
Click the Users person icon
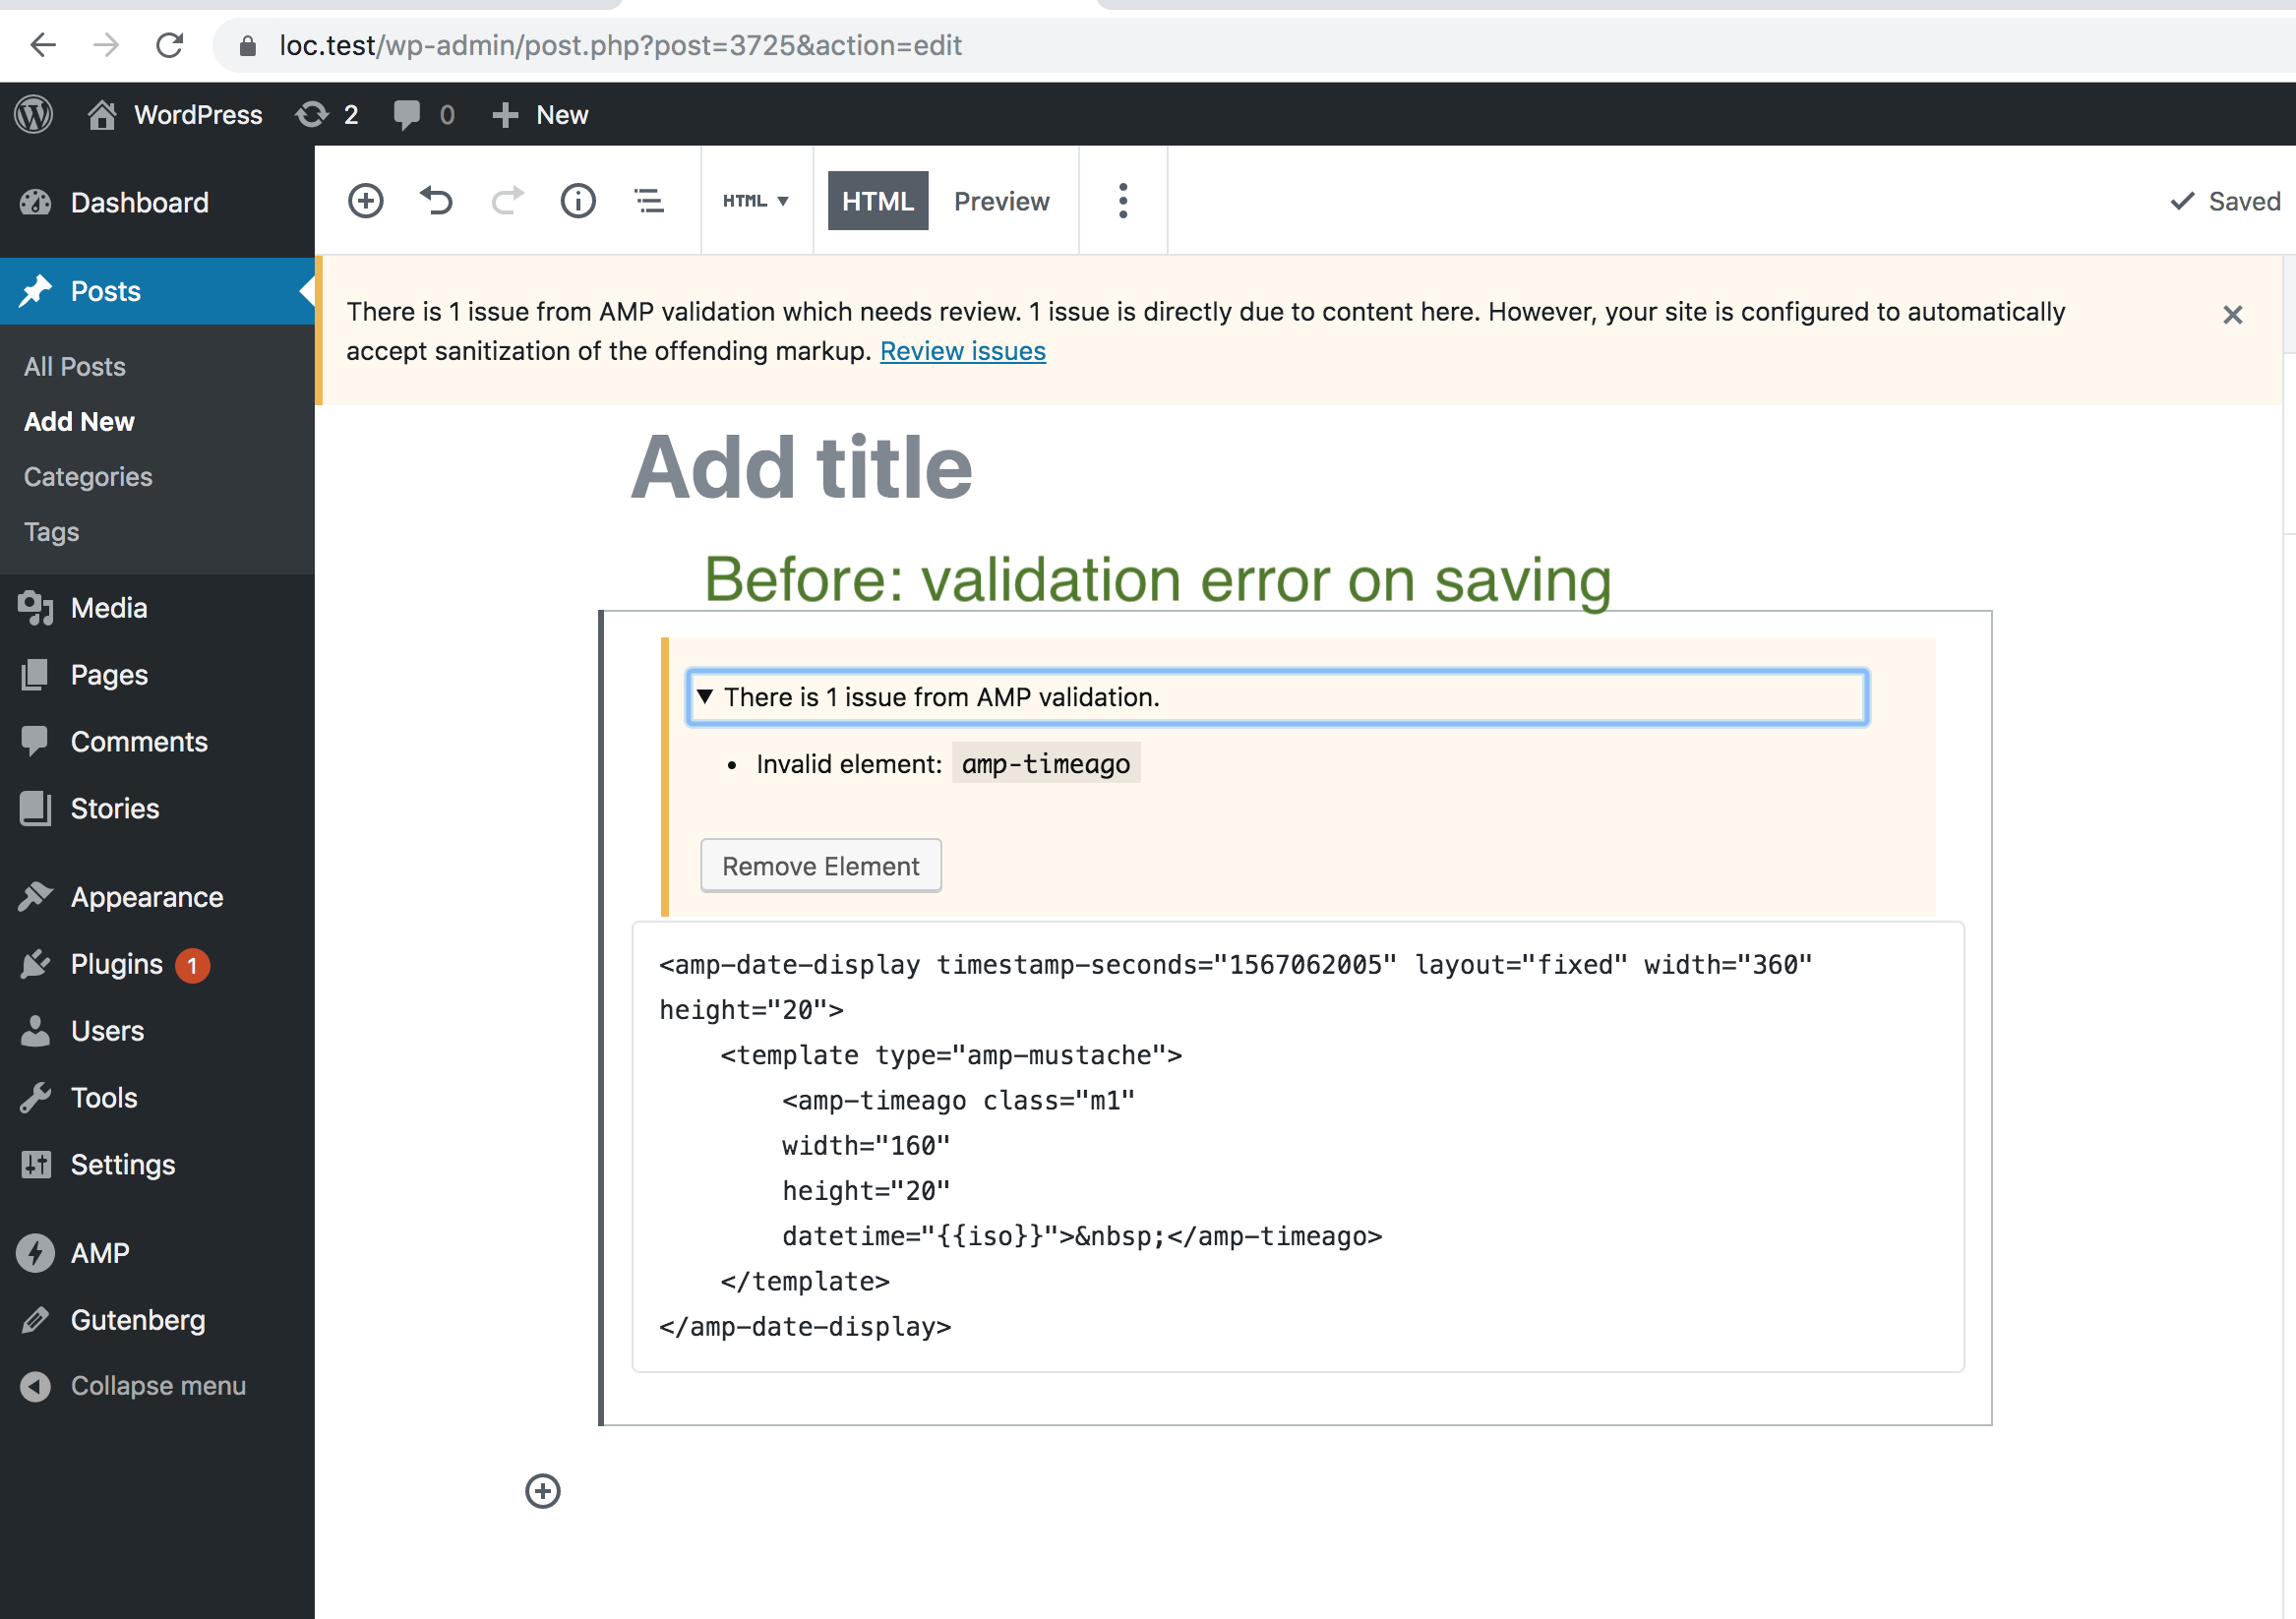coord(35,1031)
